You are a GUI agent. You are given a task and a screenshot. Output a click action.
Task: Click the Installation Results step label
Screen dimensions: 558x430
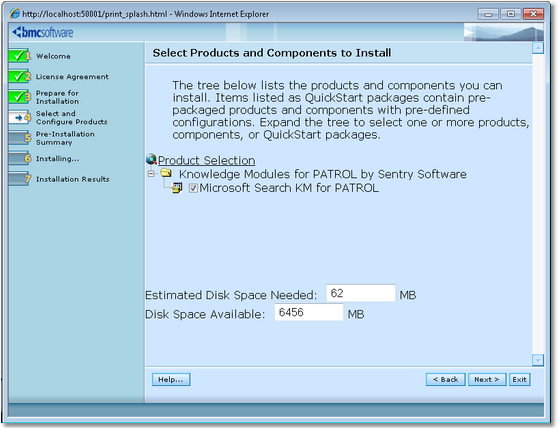(x=73, y=179)
